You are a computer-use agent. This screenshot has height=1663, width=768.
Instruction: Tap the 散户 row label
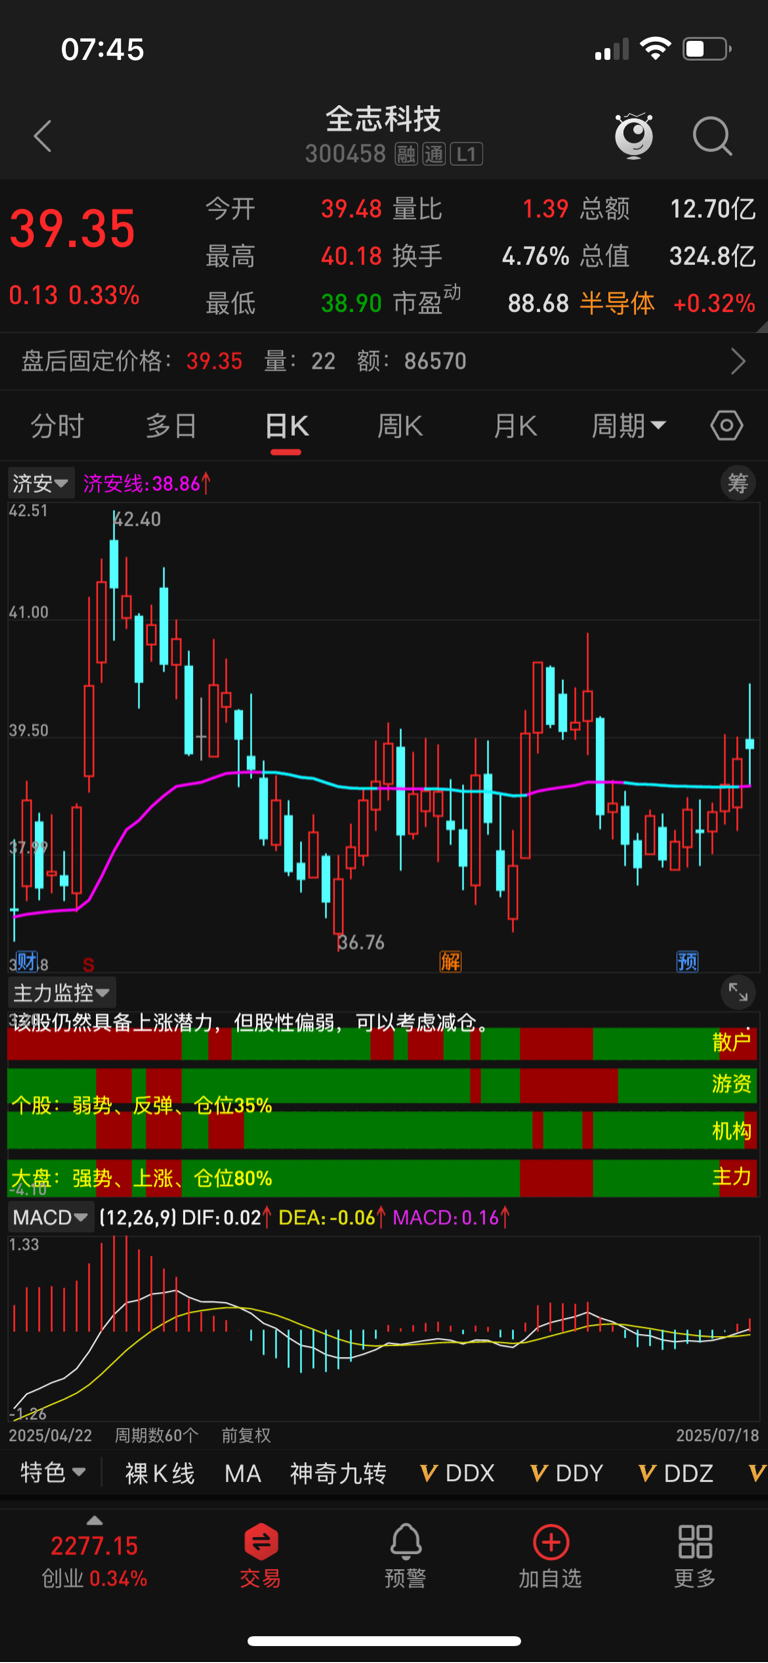pyautogui.click(x=731, y=1042)
